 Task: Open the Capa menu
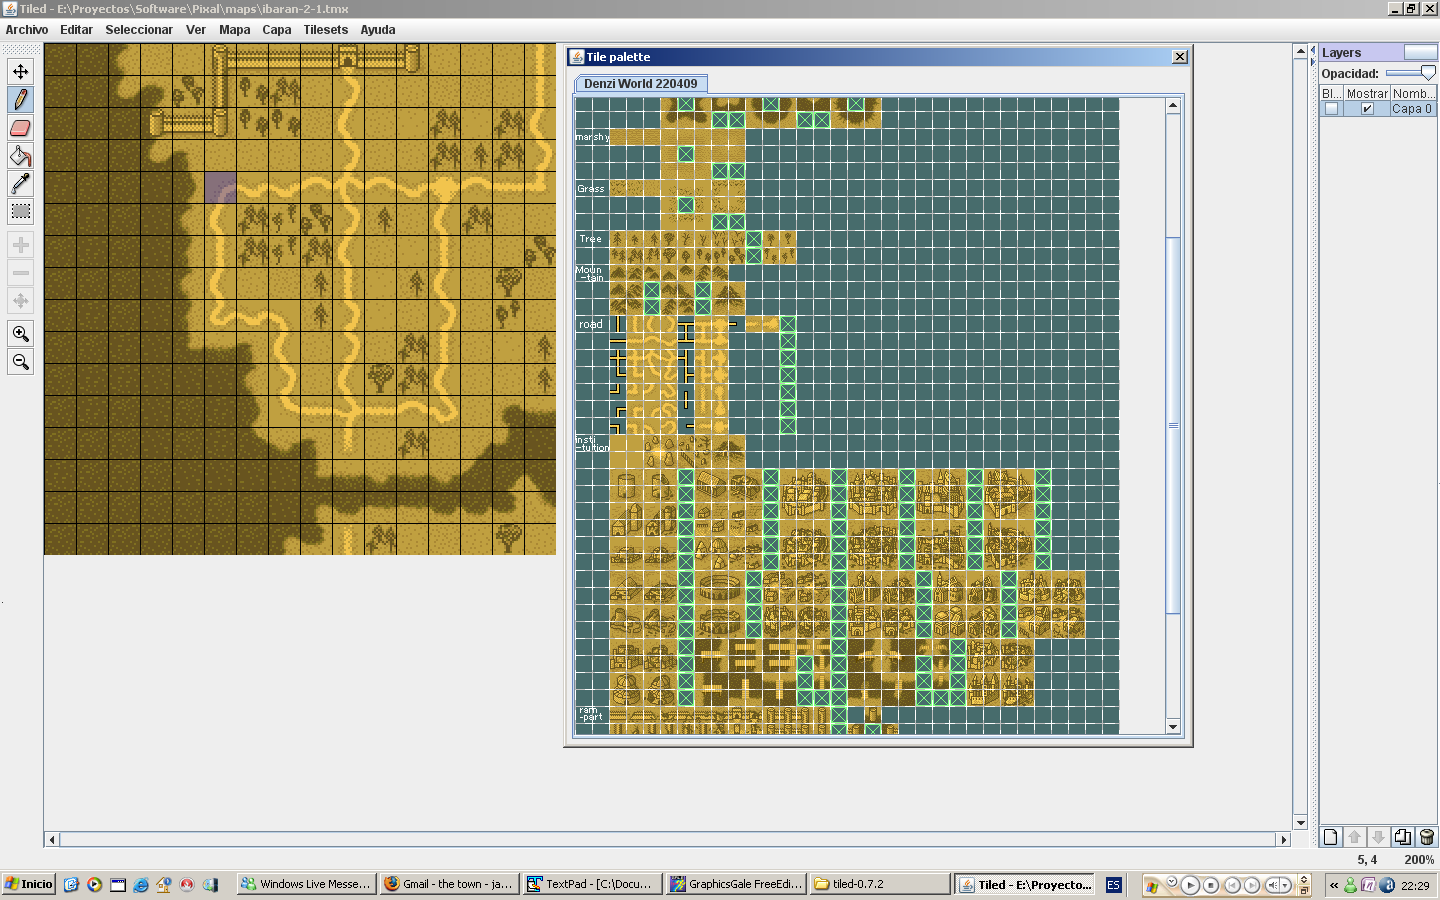click(x=276, y=30)
